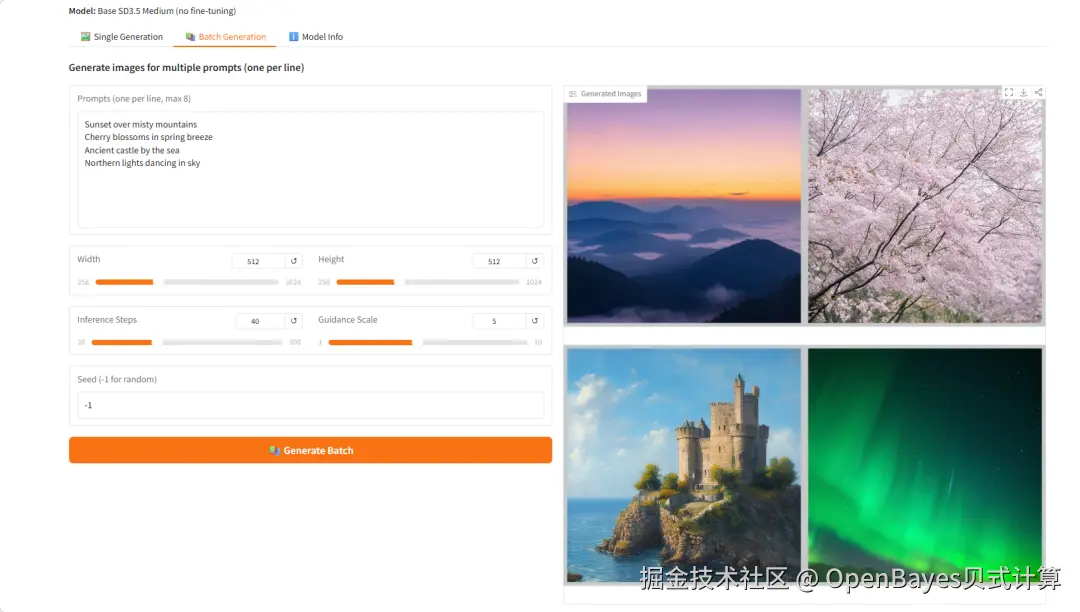Download the generated images

pyautogui.click(x=1024, y=92)
